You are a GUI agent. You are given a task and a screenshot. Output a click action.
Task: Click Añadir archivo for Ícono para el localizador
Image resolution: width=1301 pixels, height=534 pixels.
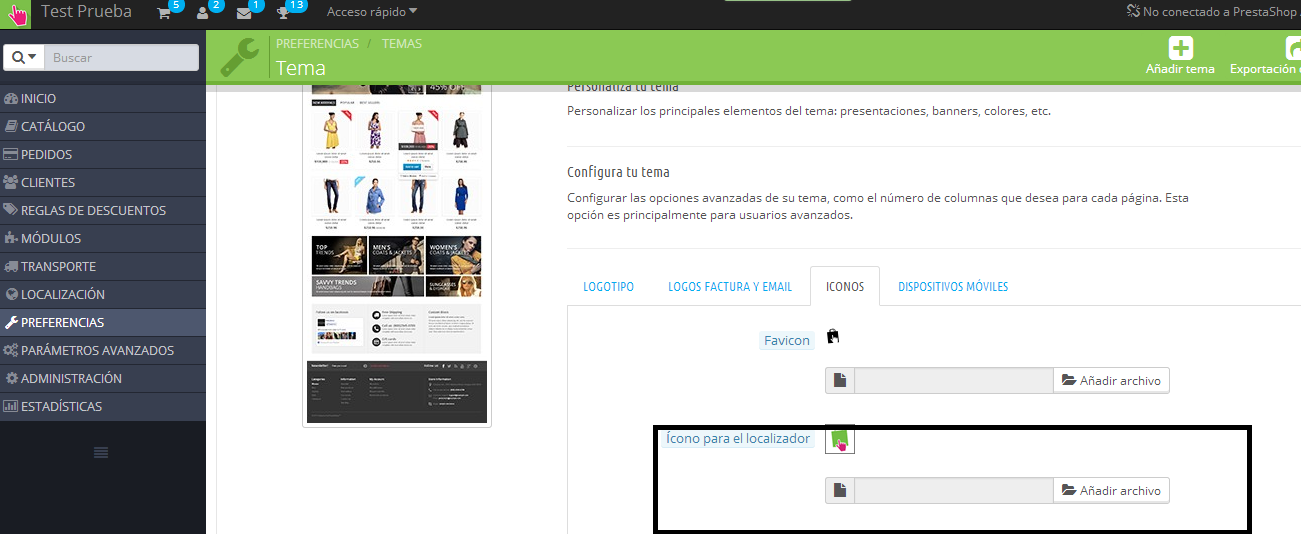pyautogui.click(x=1111, y=490)
